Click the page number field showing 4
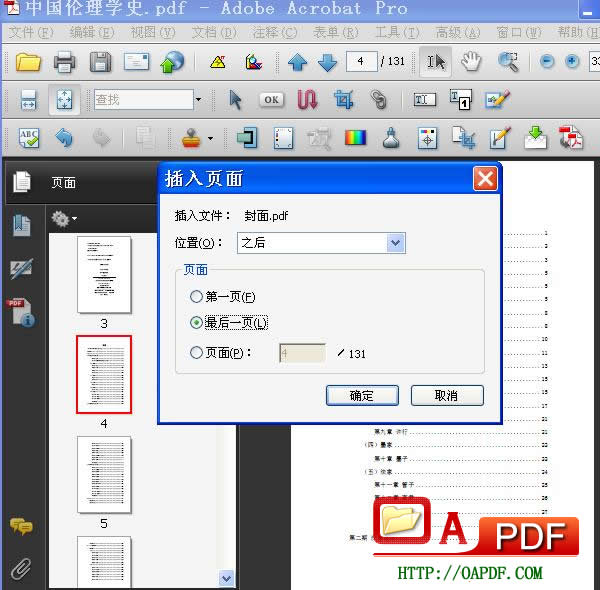 362,61
